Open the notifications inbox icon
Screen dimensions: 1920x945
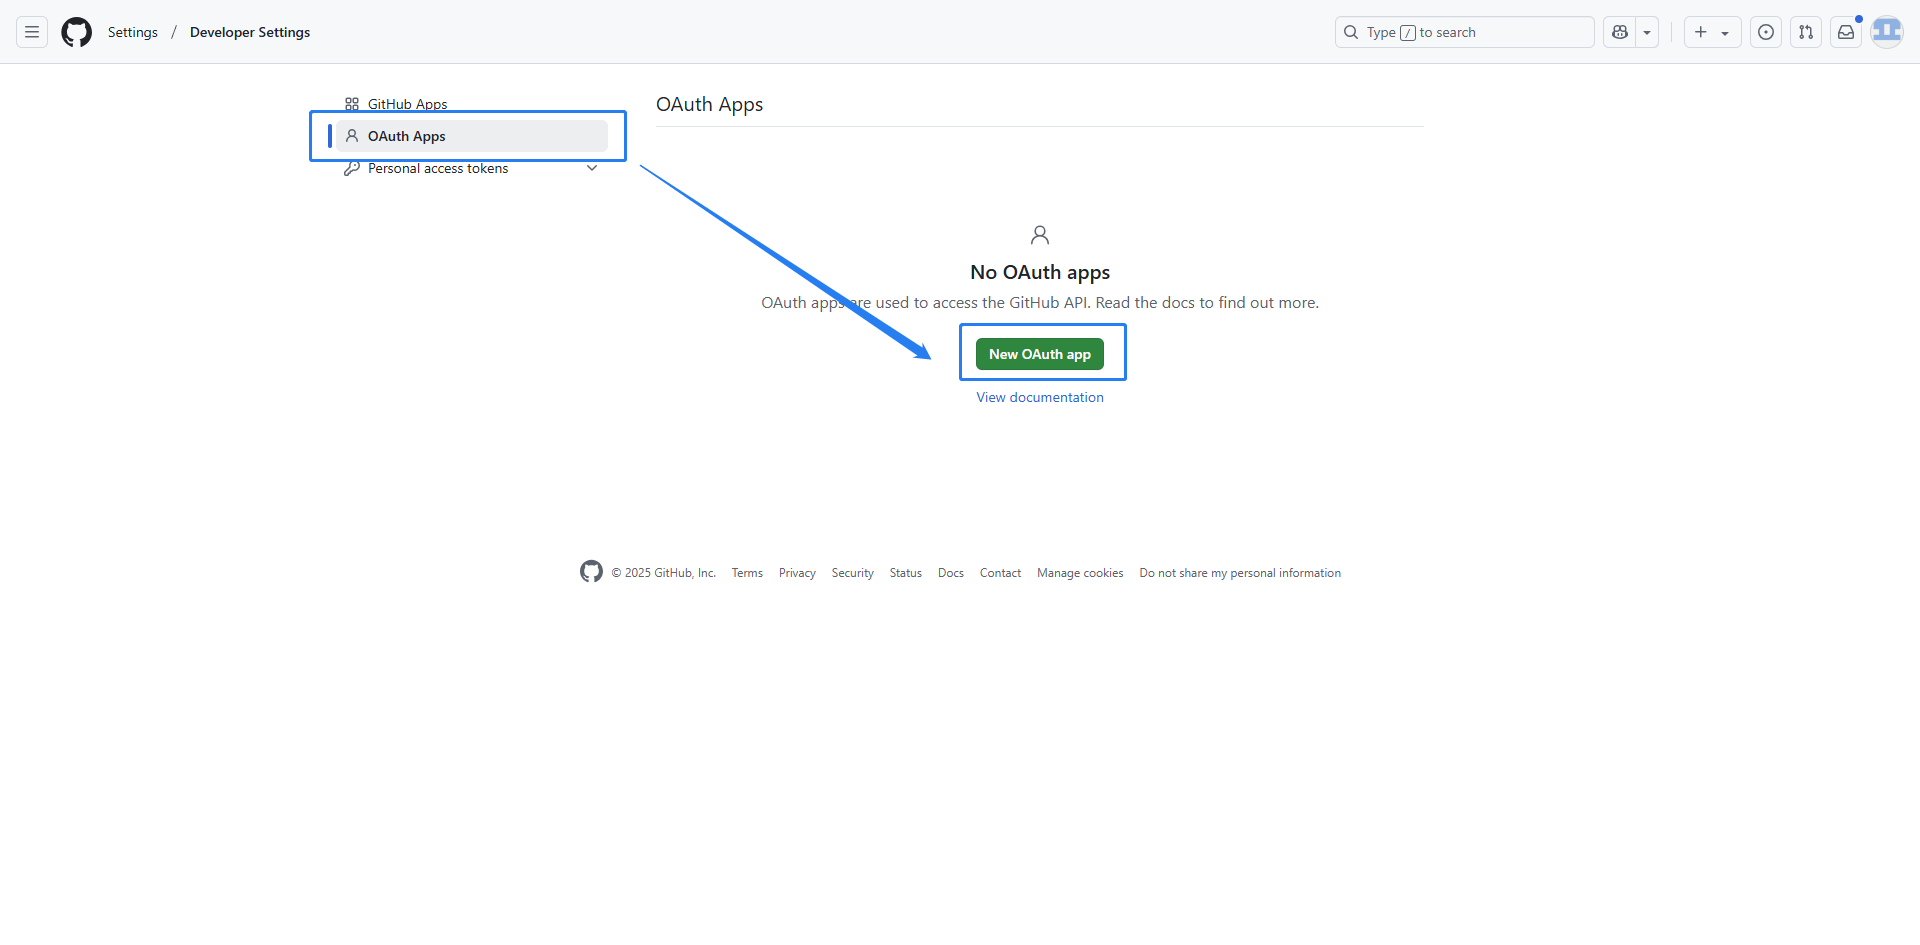coord(1846,32)
